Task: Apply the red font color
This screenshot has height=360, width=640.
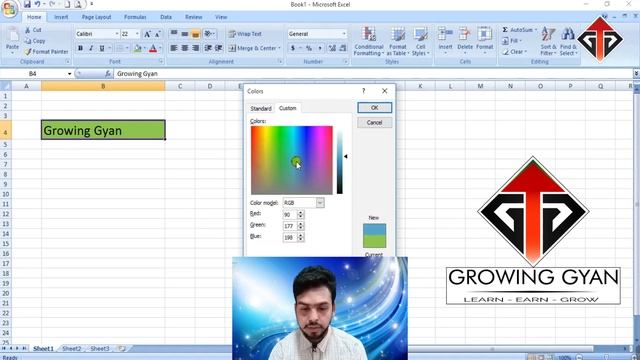Action: pyautogui.click(x=153, y=49)
